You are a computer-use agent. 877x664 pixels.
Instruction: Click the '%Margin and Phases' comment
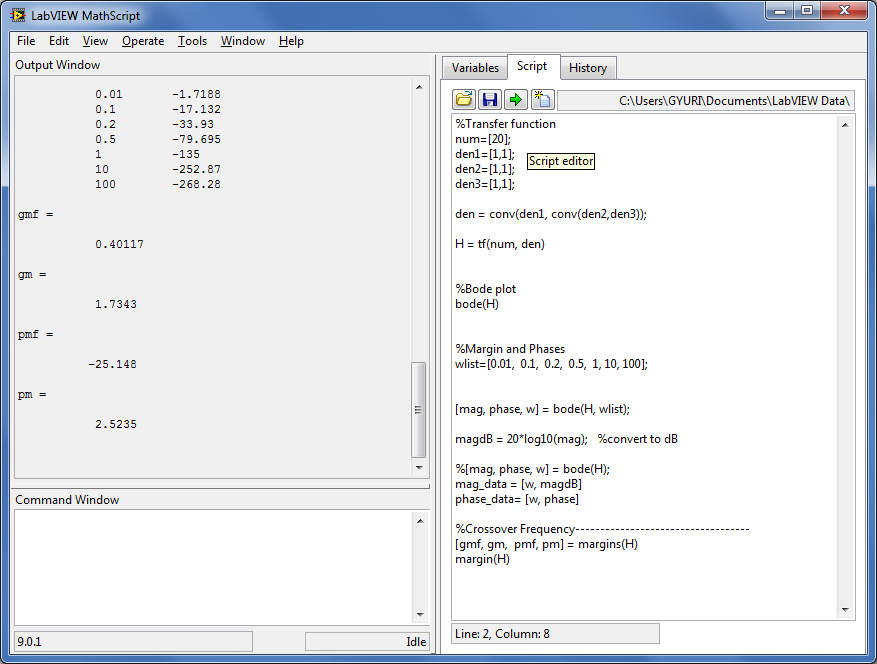point(510,349)
